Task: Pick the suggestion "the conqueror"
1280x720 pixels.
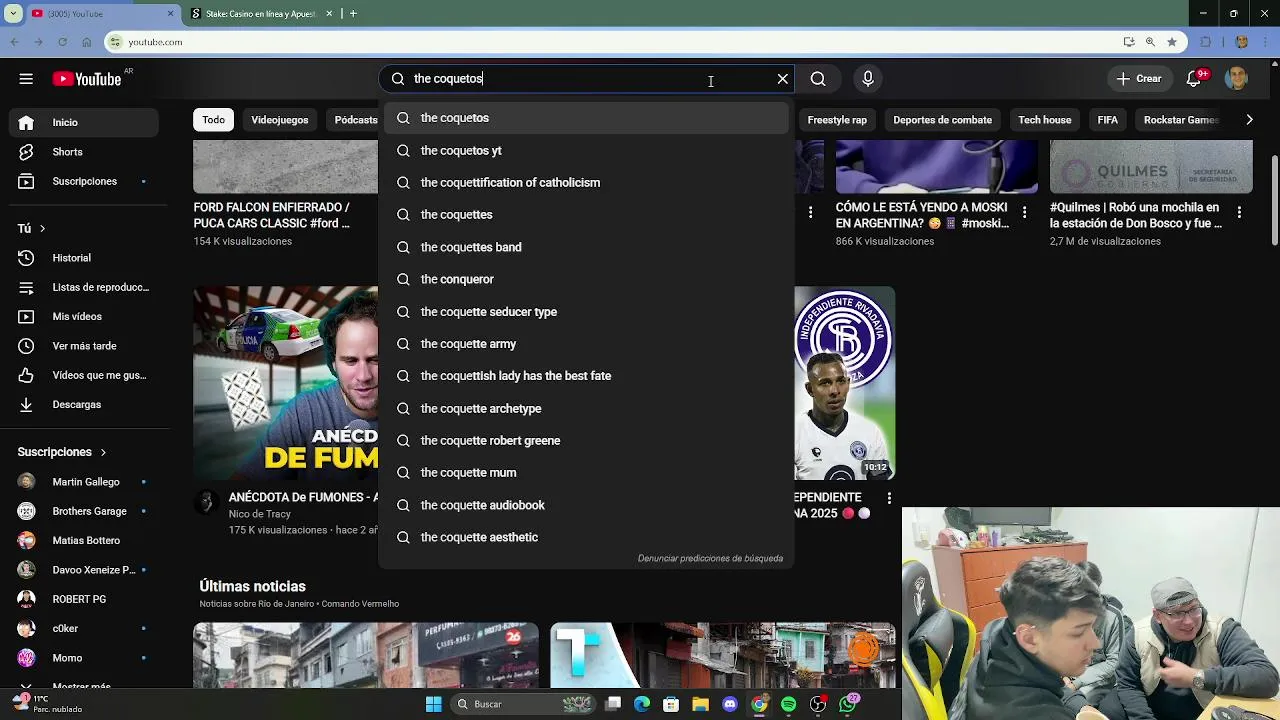Action: pos(586,279)
